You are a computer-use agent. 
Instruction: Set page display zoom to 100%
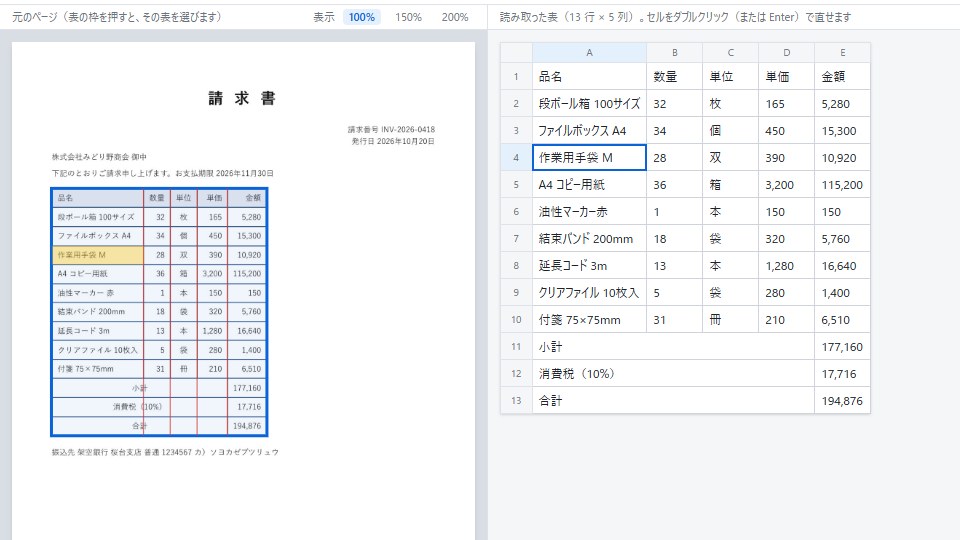tap(361, 17)
